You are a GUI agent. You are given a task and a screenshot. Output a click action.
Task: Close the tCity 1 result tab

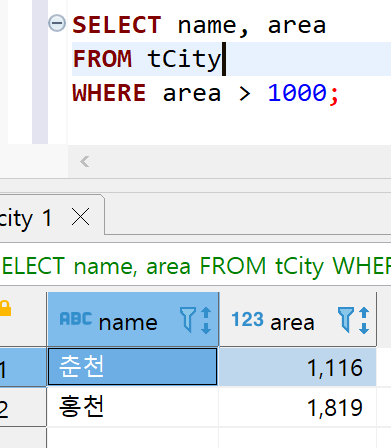click(x=81, y=217)
